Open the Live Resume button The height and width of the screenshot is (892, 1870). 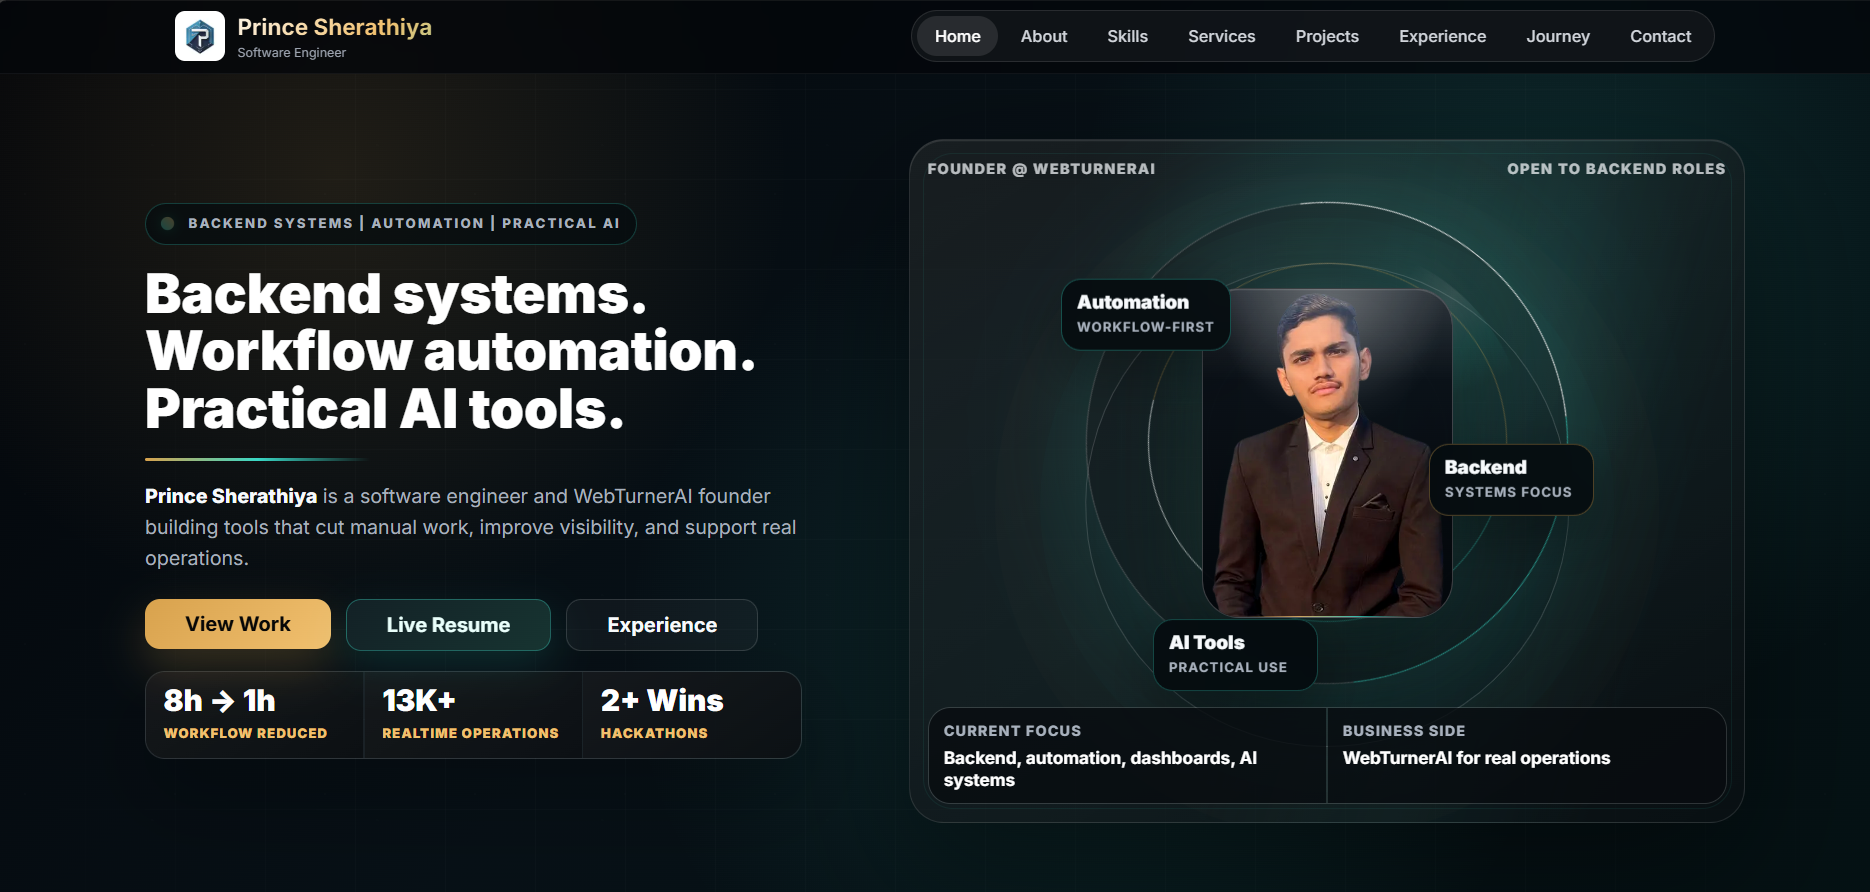coord(448,625)
